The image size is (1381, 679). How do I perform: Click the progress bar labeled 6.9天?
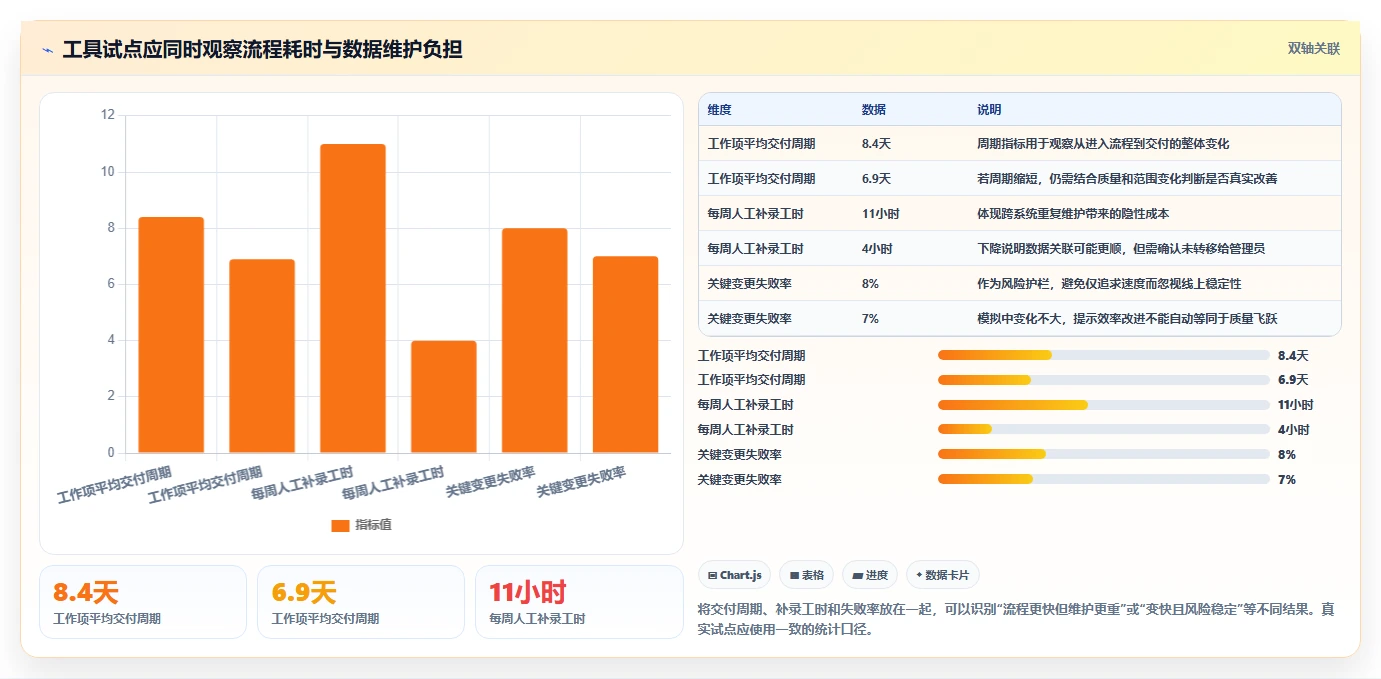point(1104,380)
